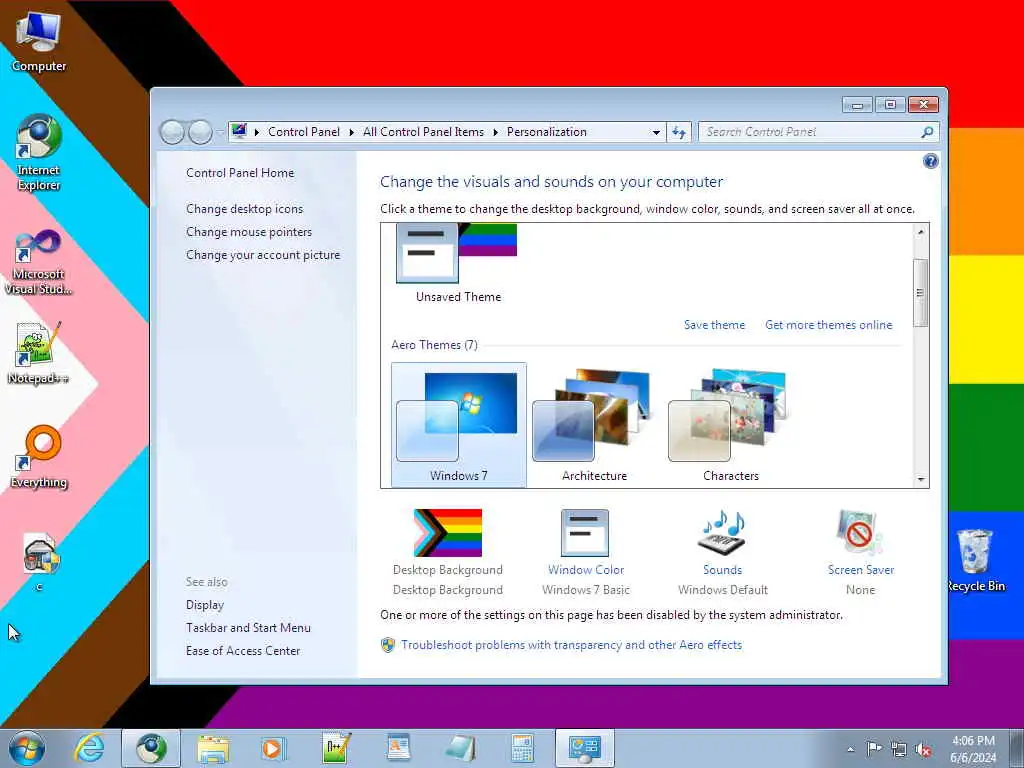Viewport: 1024px width, 768px height.
Task: Open Windows Explorer folder on taskbar
Action: pyautogui.click(x=213, y=748)
